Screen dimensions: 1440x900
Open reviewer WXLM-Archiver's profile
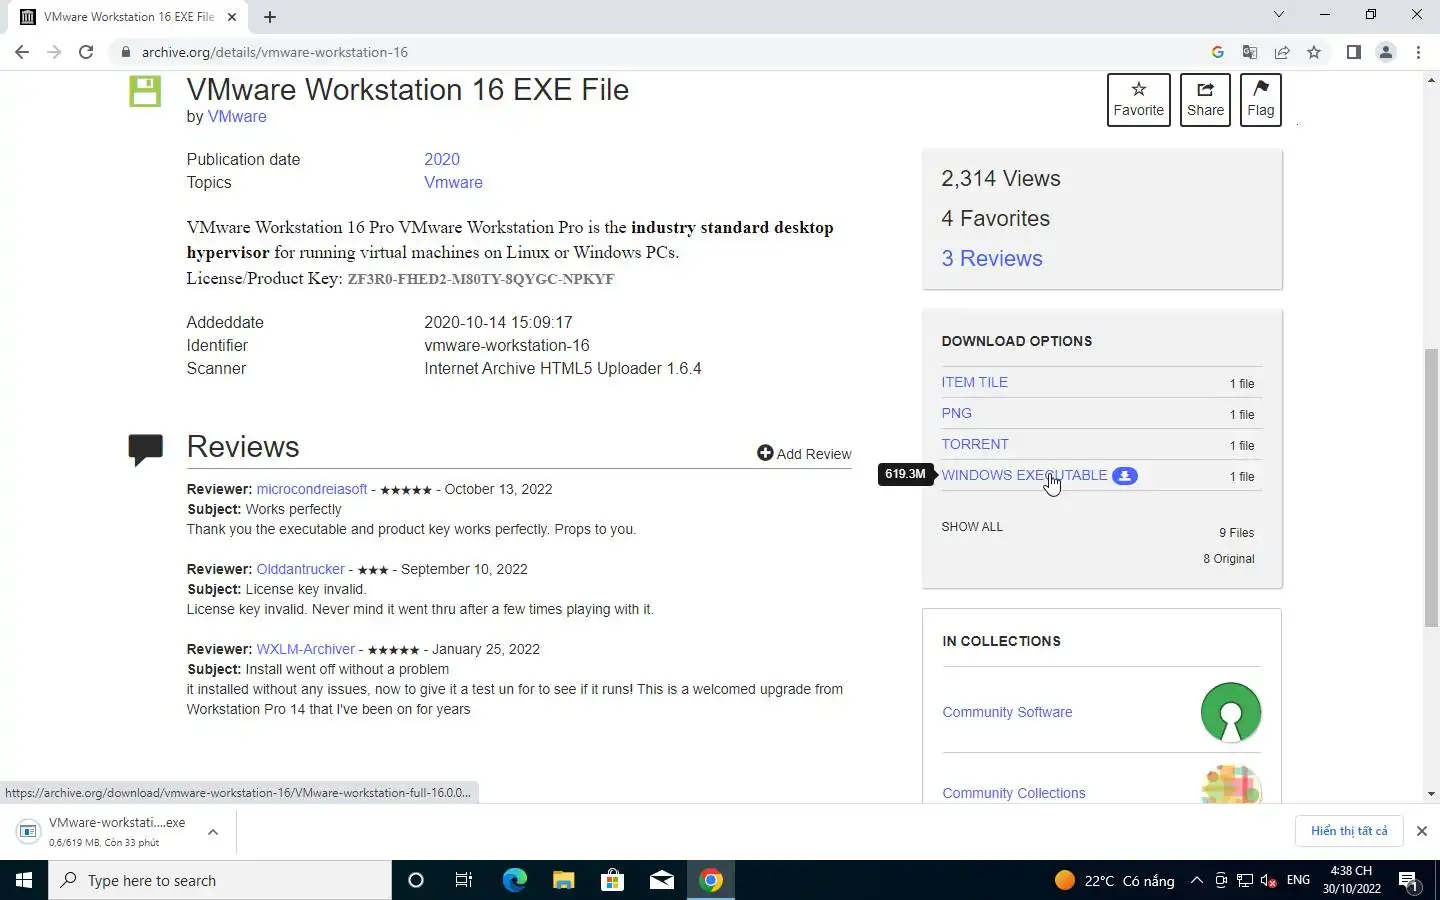[305, 649]
